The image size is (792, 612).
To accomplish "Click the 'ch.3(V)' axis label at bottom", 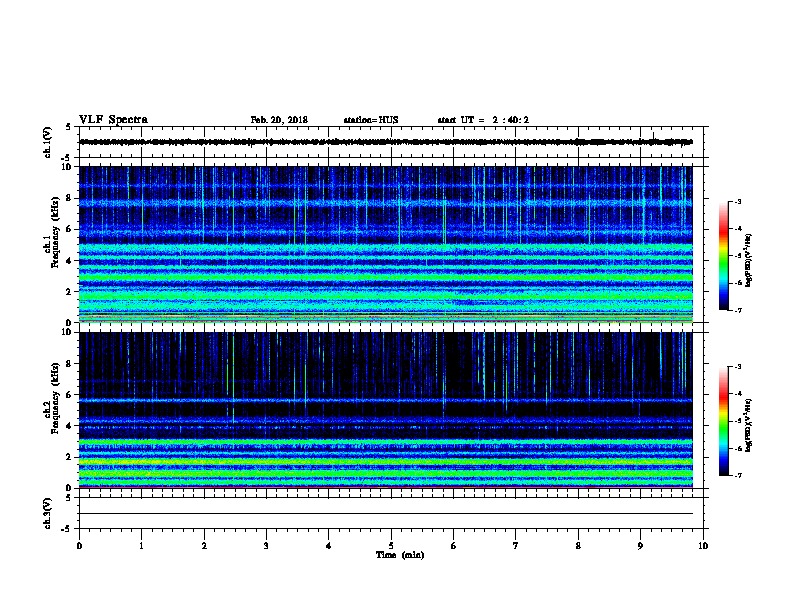I will tap(47, 513).
